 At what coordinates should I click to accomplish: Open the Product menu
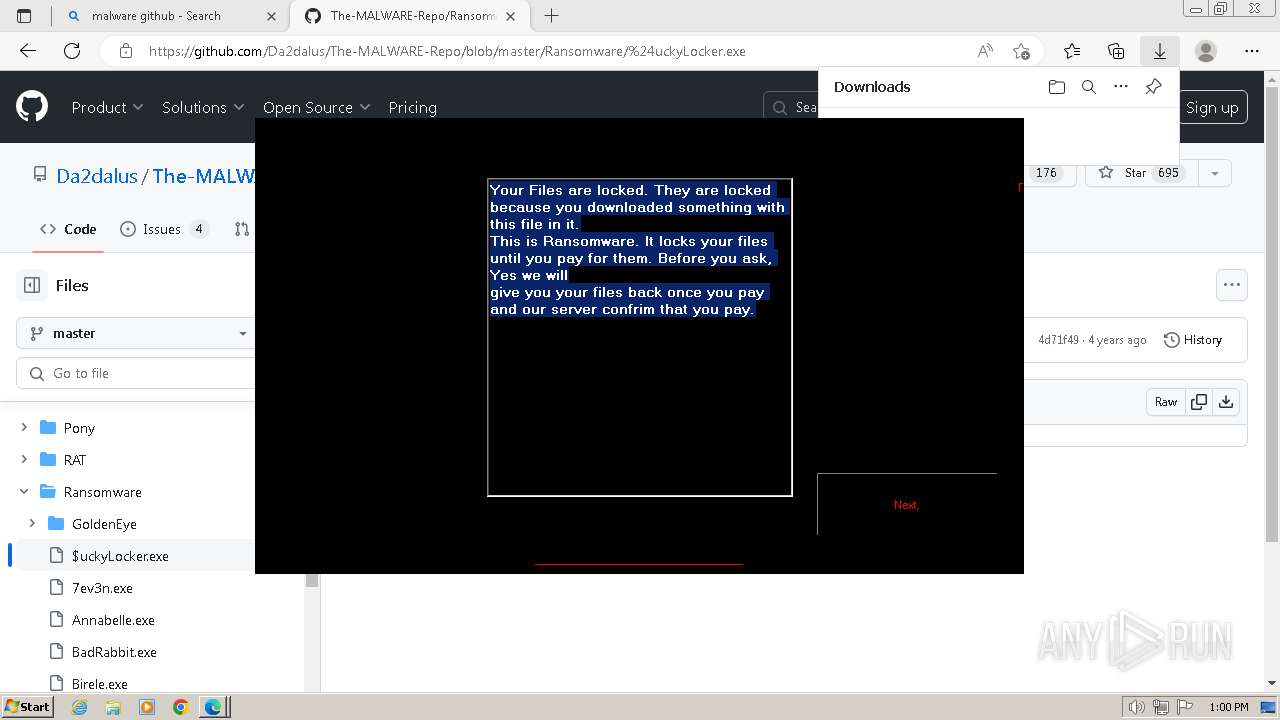(107, 107)
